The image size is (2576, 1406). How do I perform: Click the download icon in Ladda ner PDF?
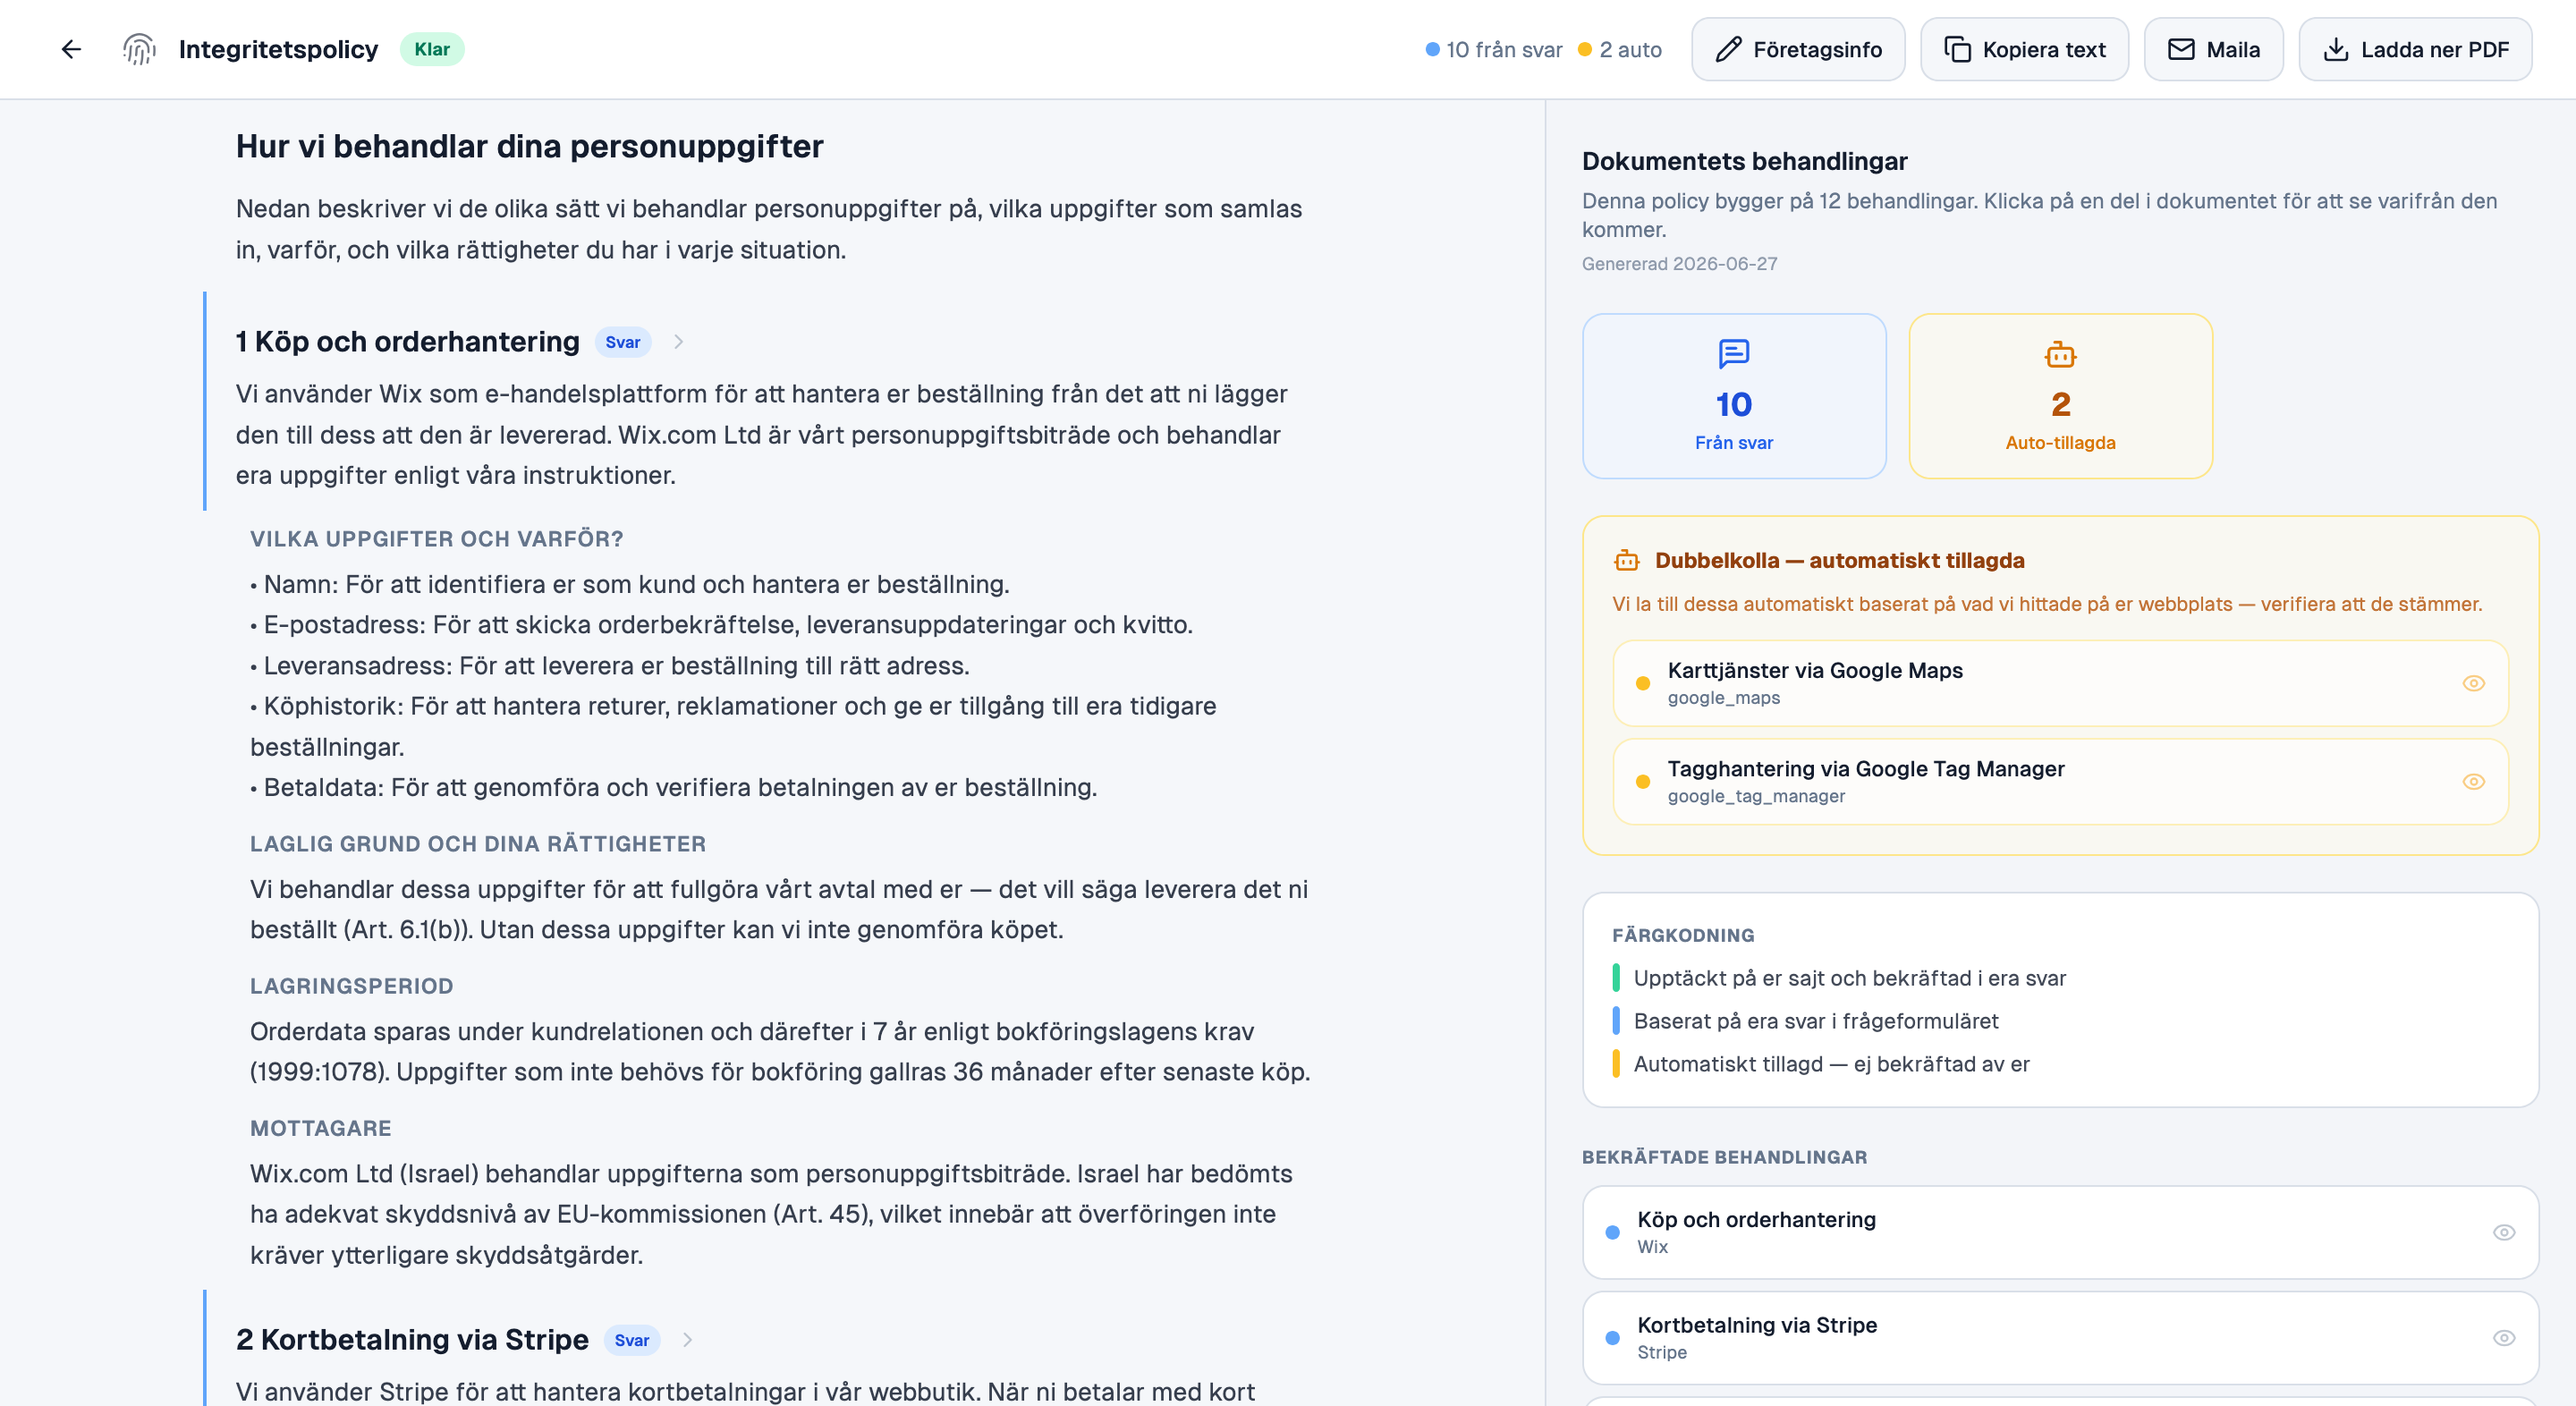click(2336, 49)
